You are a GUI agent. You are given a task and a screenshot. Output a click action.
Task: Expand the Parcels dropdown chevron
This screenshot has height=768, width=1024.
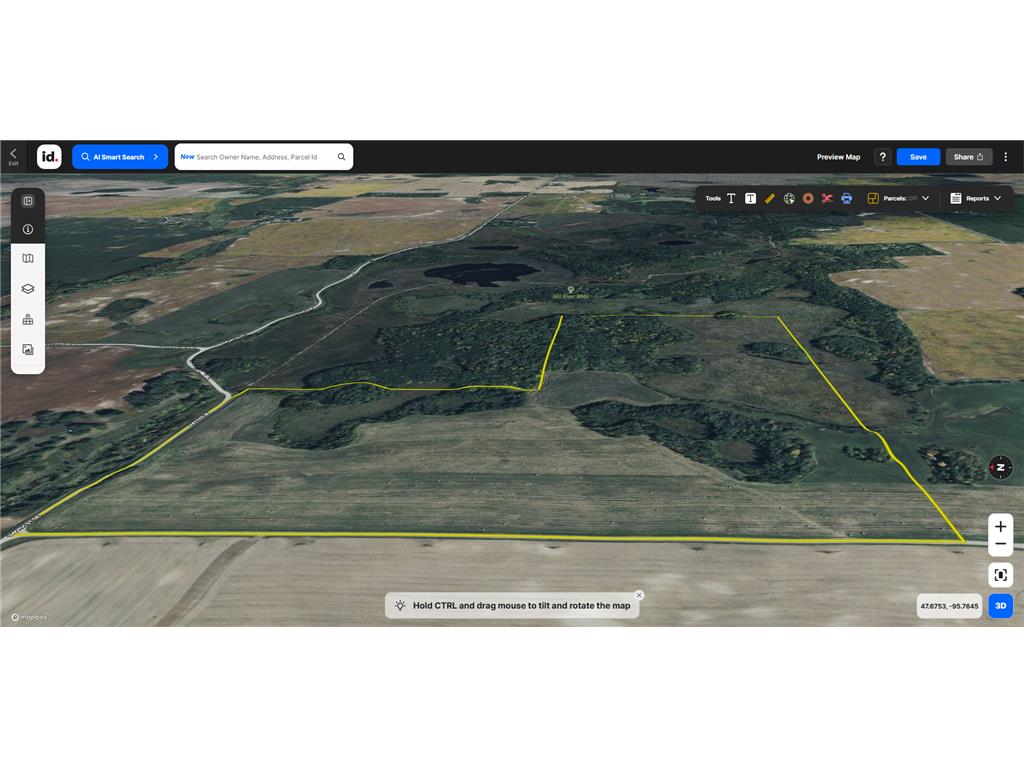tap(925, 199)
